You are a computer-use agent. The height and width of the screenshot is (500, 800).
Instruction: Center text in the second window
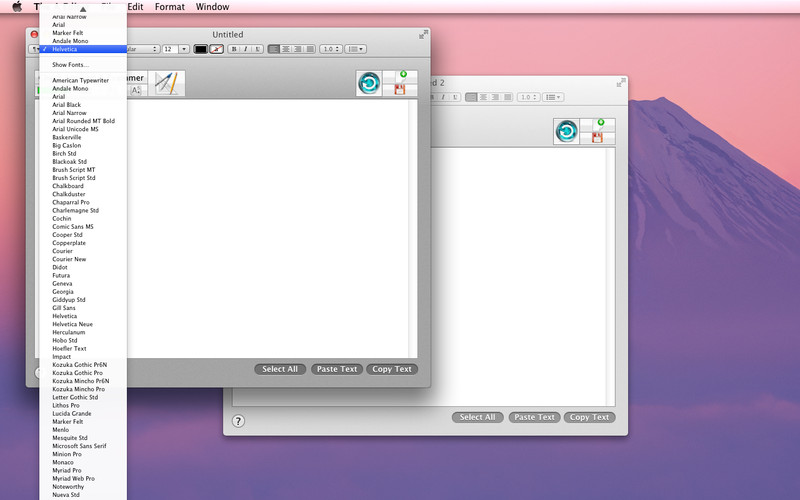point(483,97)
